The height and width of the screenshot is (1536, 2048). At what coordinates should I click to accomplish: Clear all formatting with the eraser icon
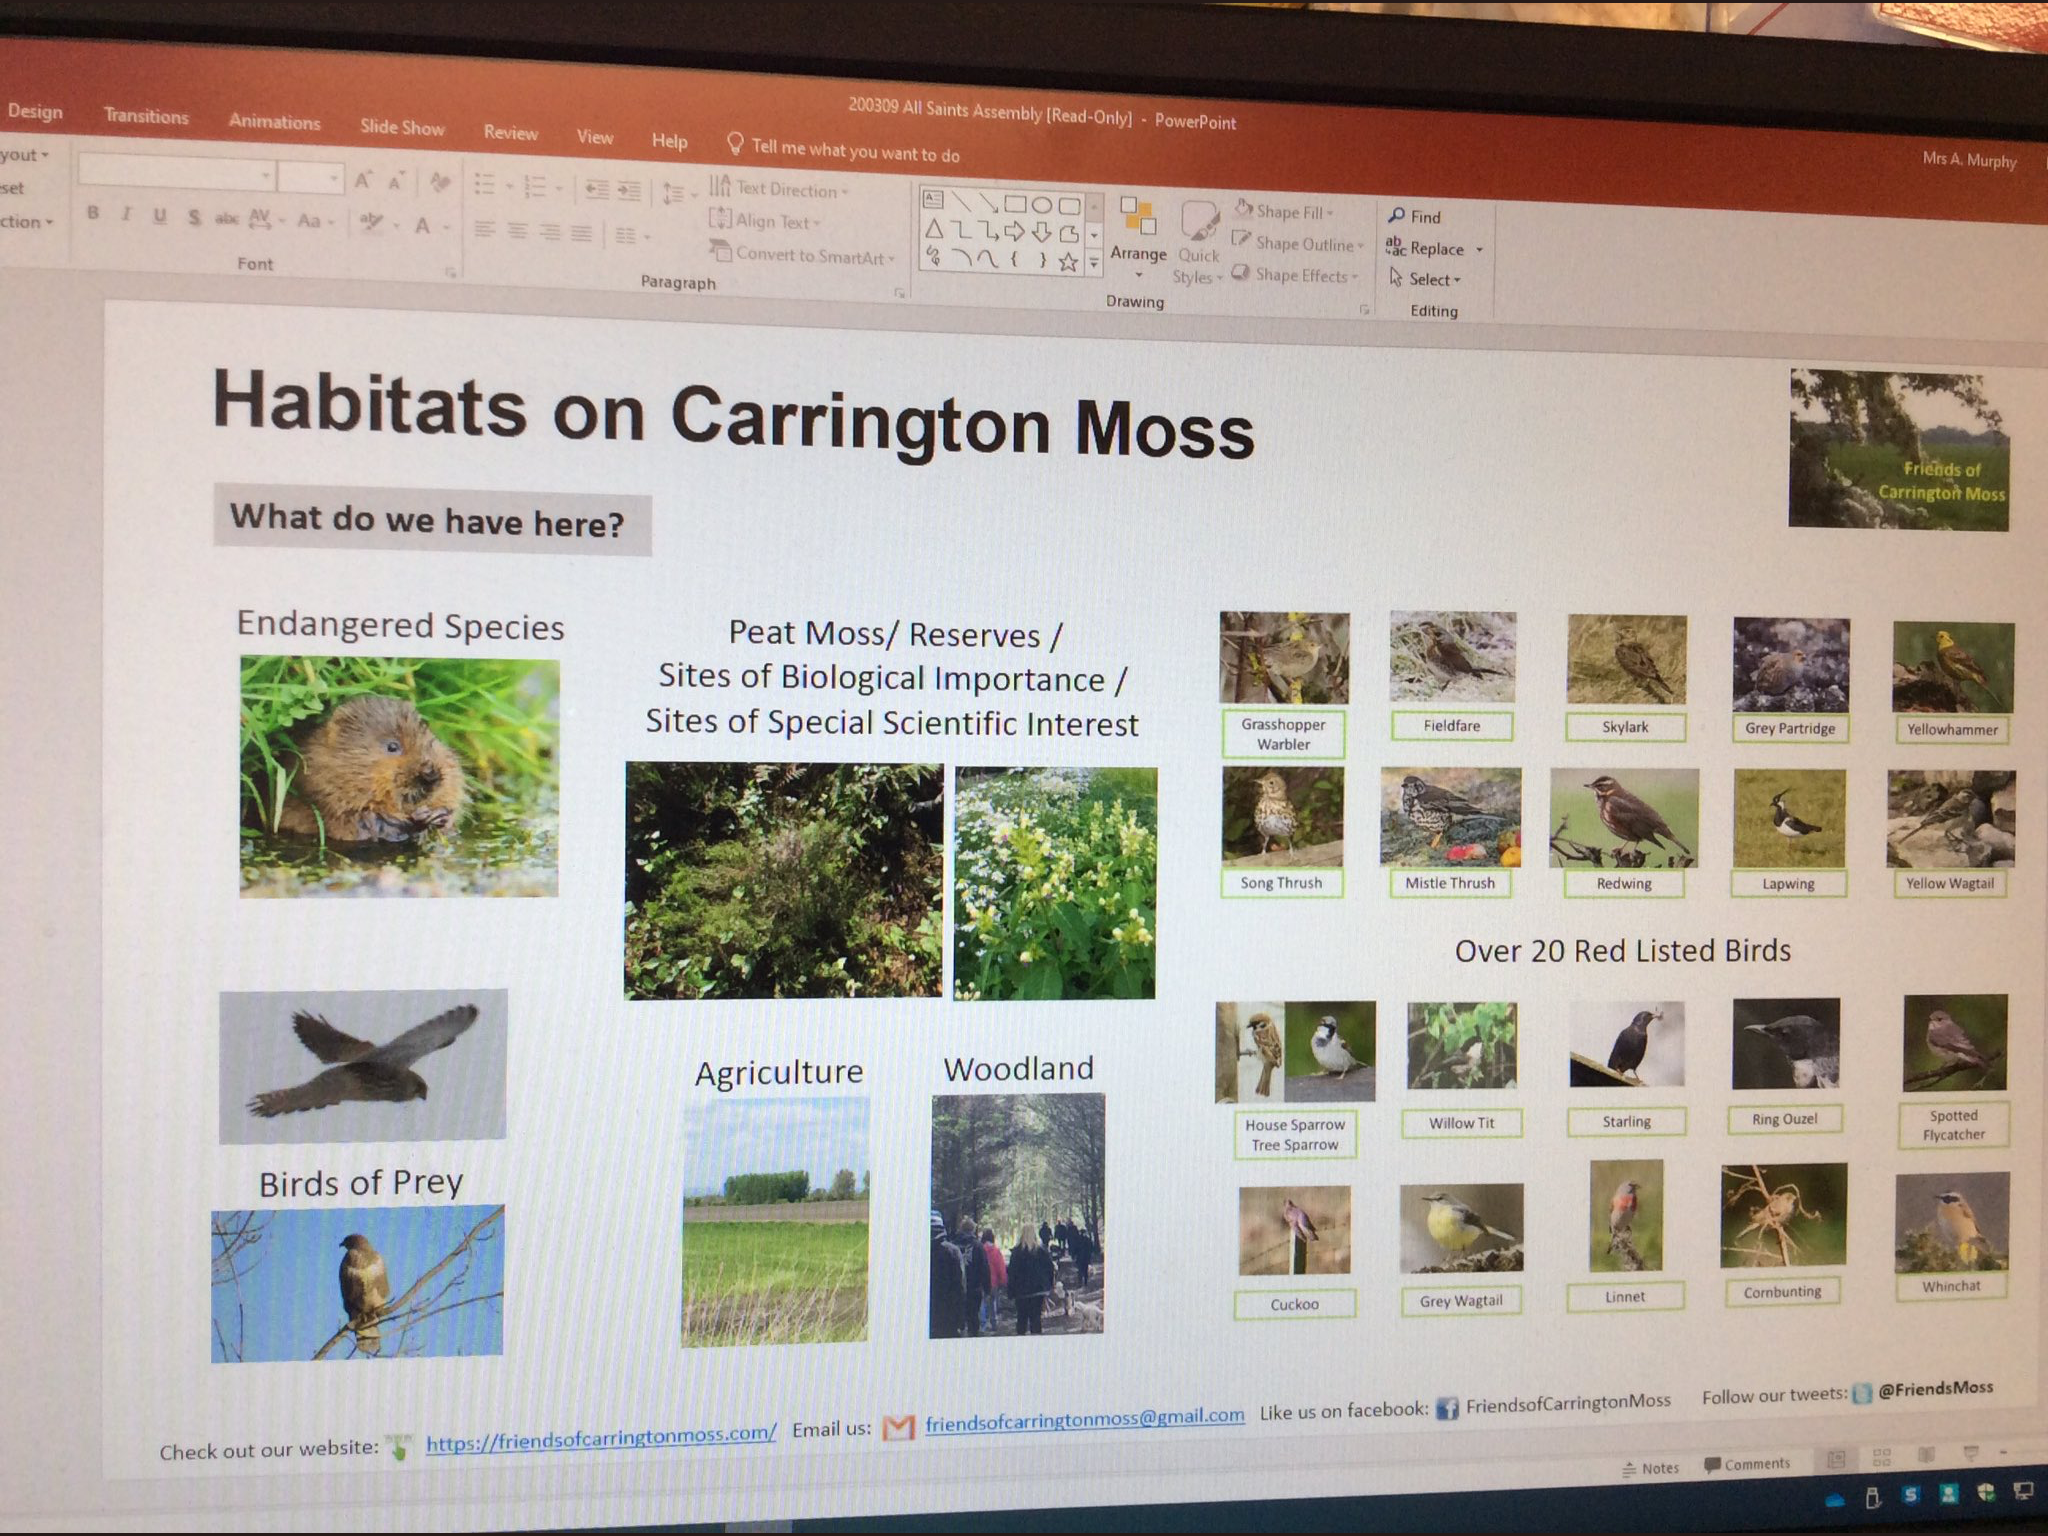pyautogui.click(x=439, y=183)
